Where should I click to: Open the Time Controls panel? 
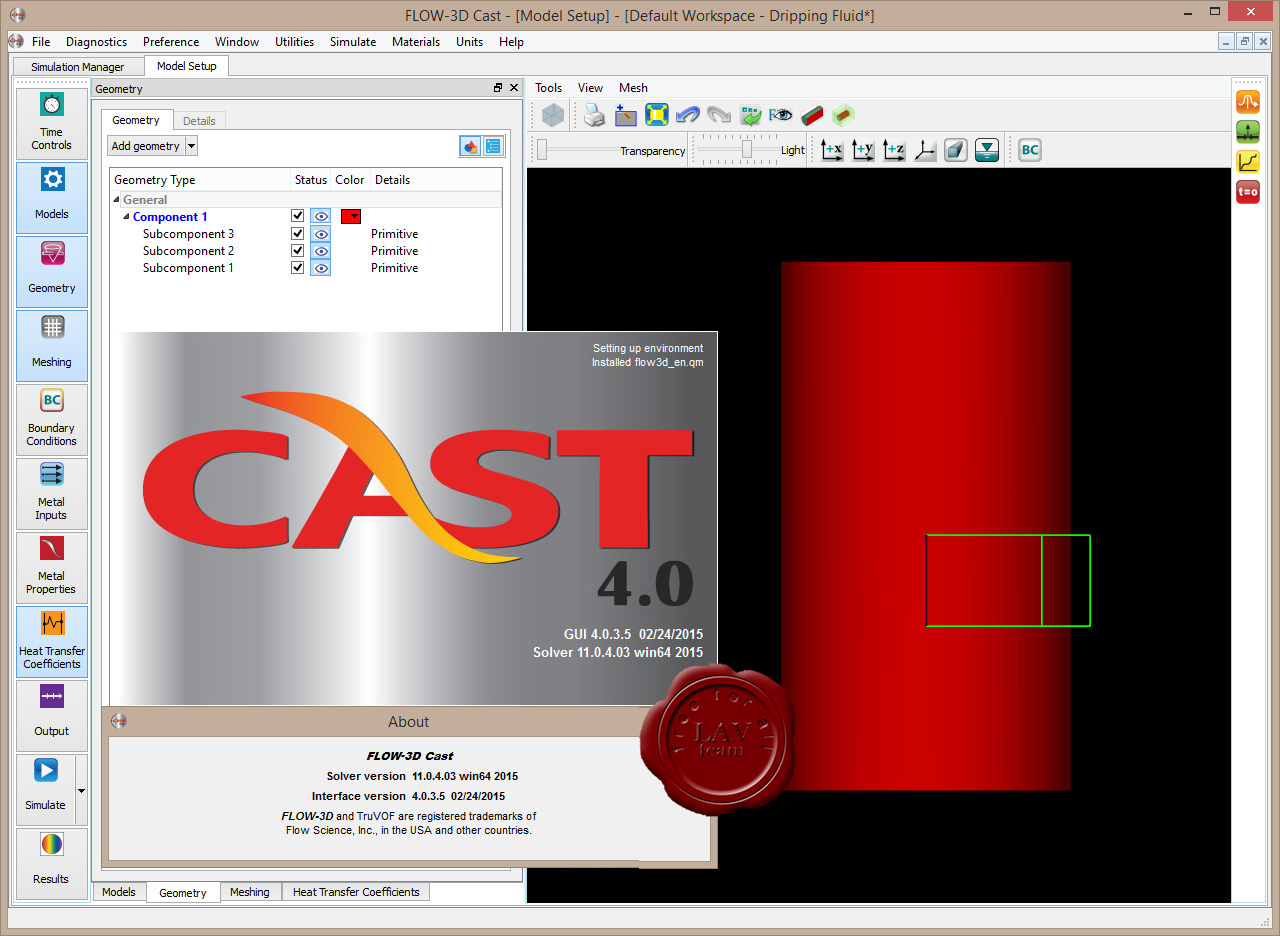[51, 122]
